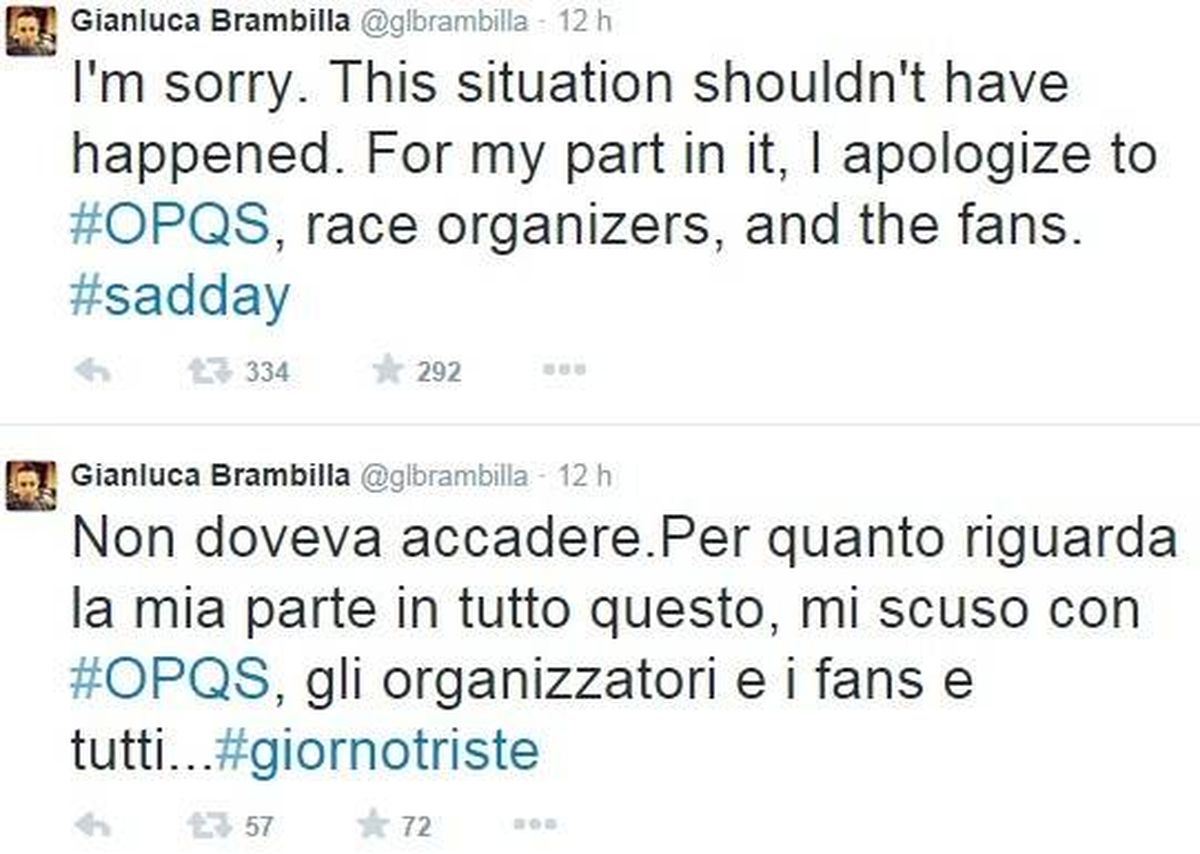1200x854 pixels.
Task: Retweet the Italian apology tweet
Action: (x=205, y=826)
